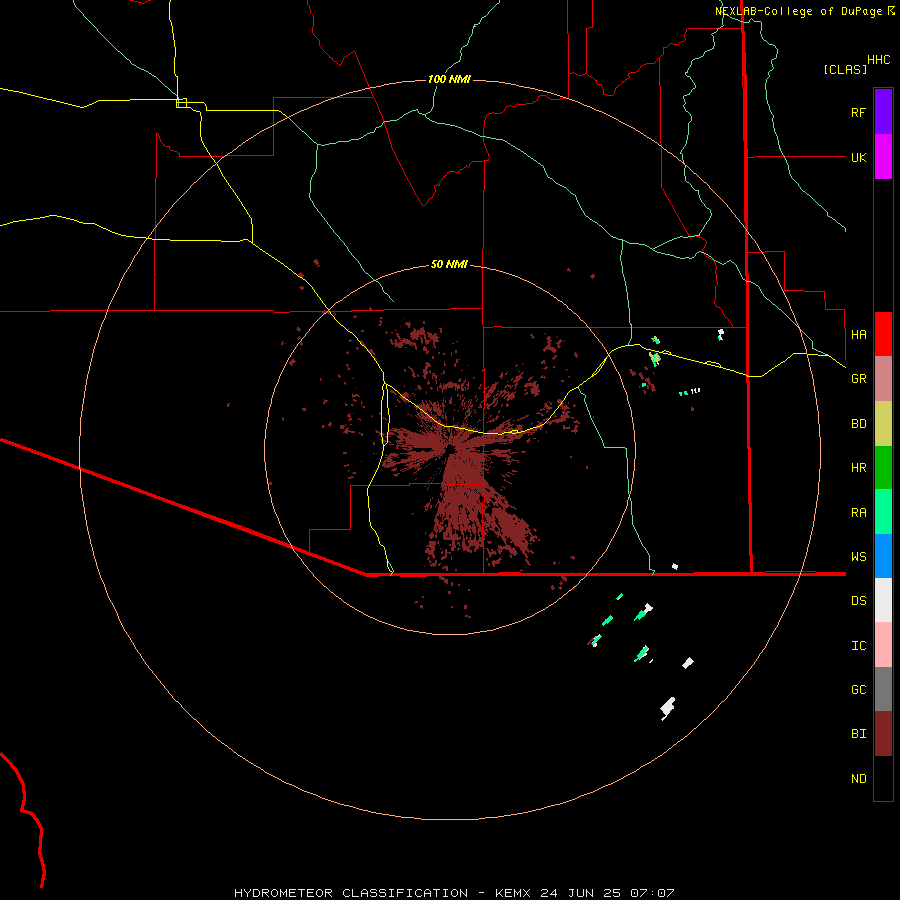This screenshot has width=900, height=900.
Task: Click the "BD" legend label
Action: (858, 424)
